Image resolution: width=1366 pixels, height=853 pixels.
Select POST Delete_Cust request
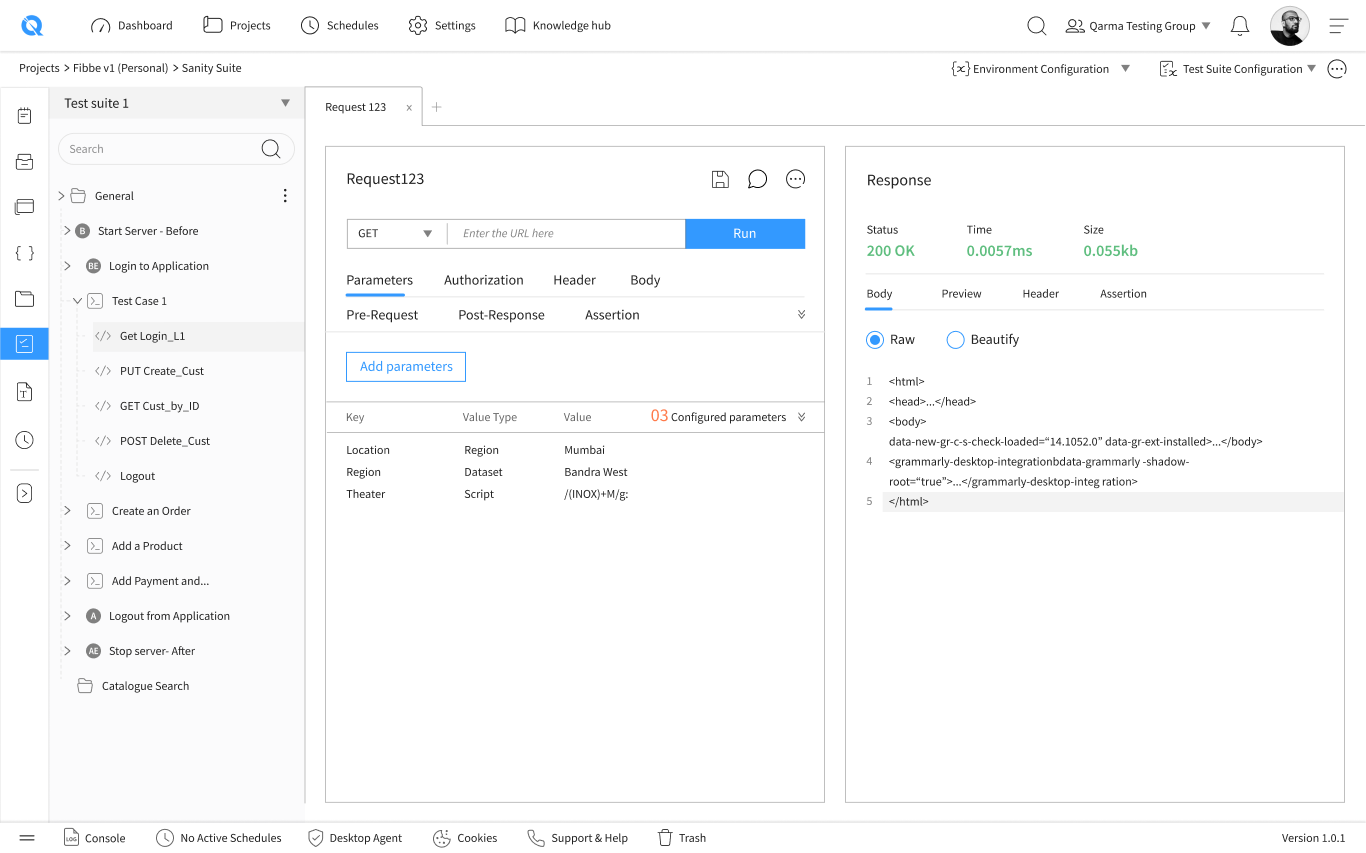(x=165, y=441)
